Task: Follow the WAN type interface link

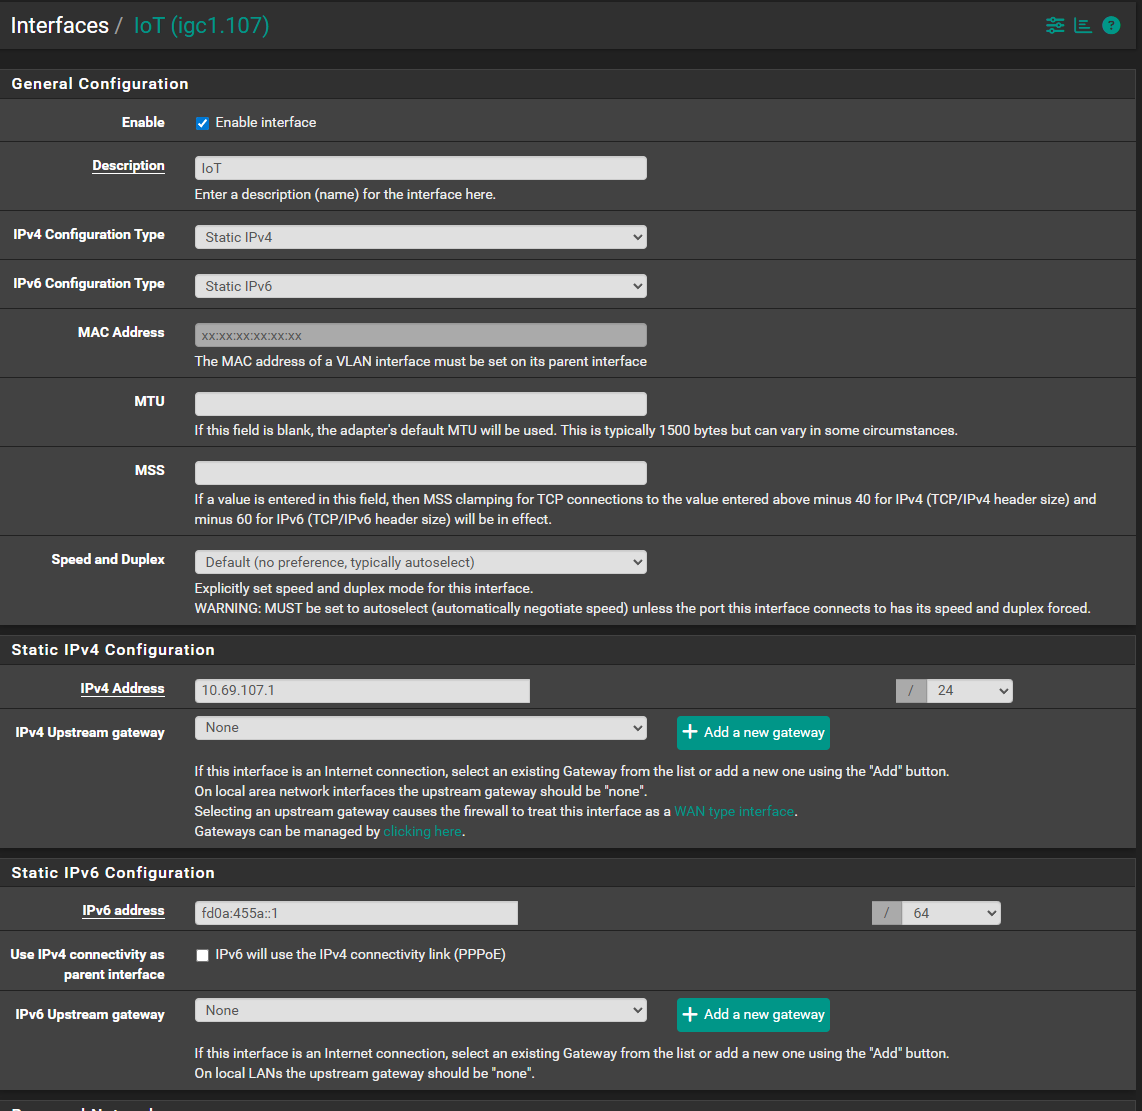Action: coord(735,812)
